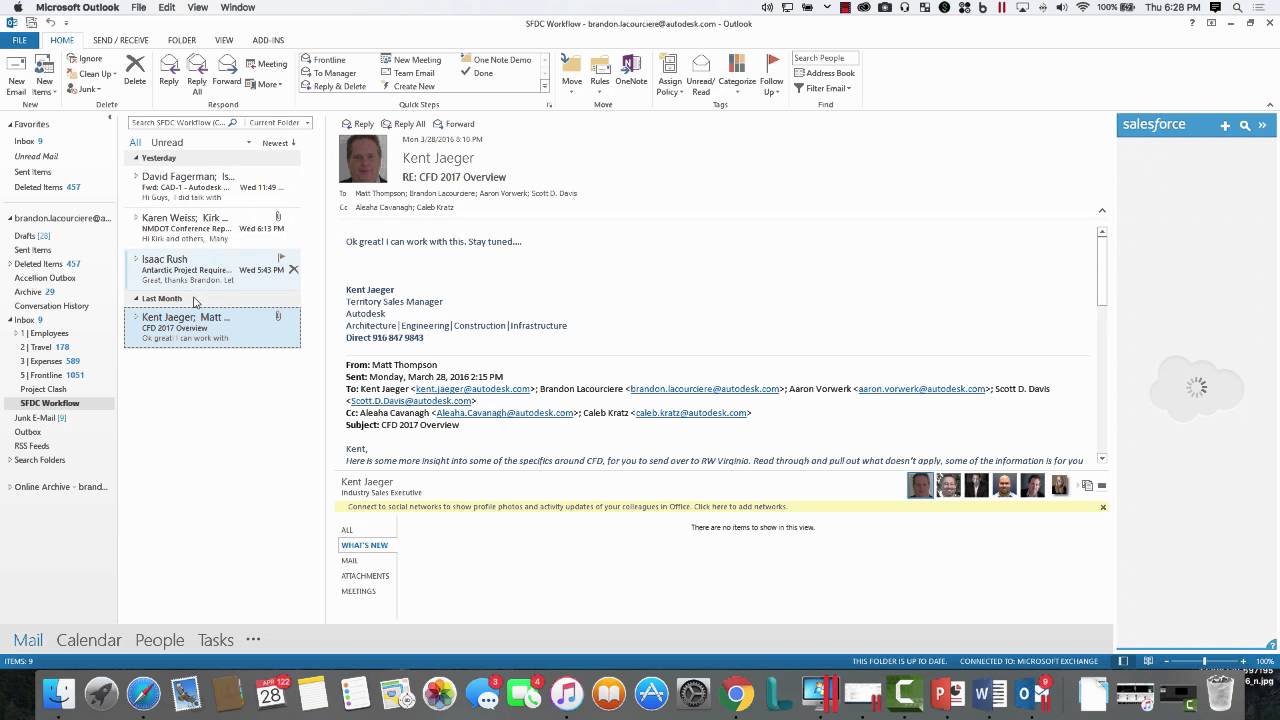Expand the Online Archive tree node
The height and width of the screenshot is (720, 1280).
(x=9, y=487)
